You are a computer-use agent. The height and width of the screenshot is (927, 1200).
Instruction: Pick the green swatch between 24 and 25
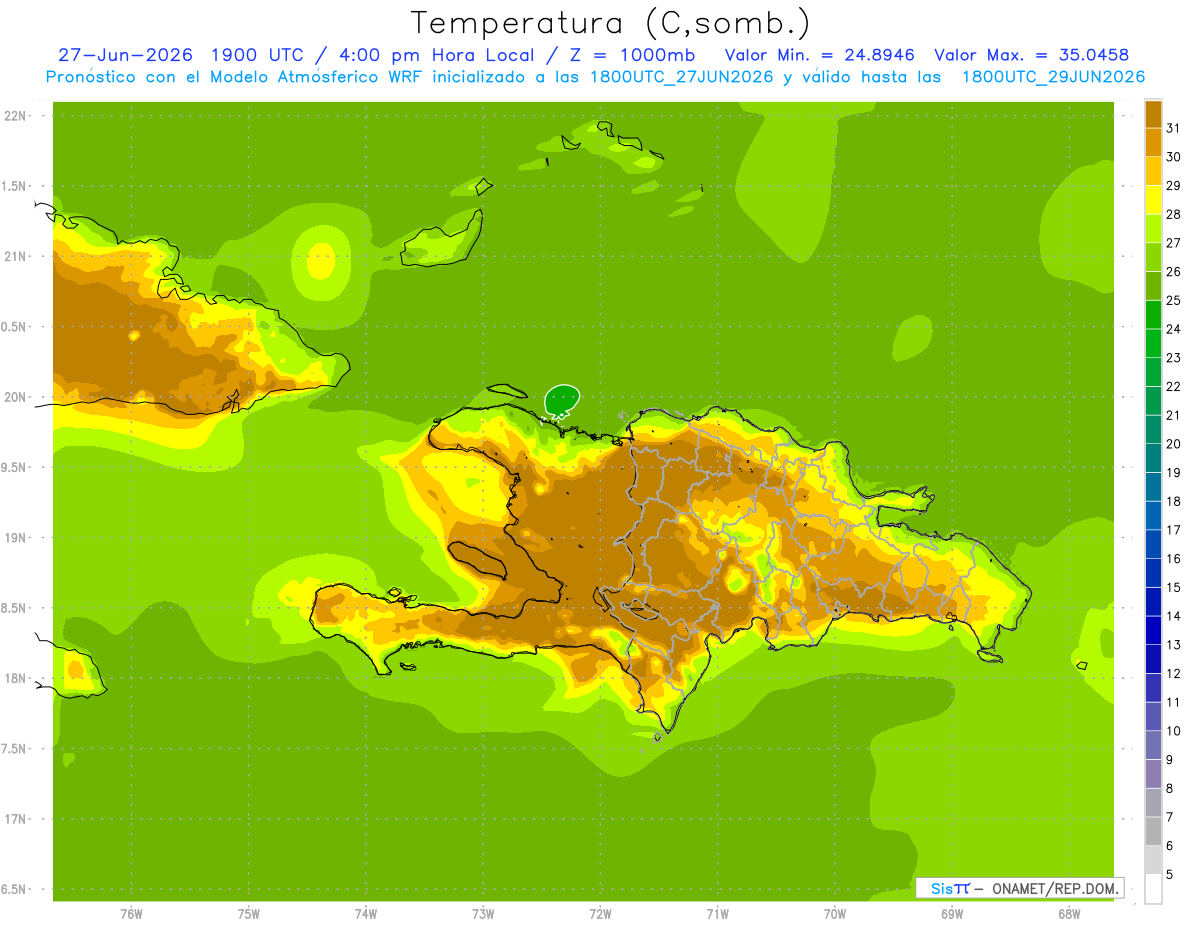pyautogui.click(x=1153, y=315)
